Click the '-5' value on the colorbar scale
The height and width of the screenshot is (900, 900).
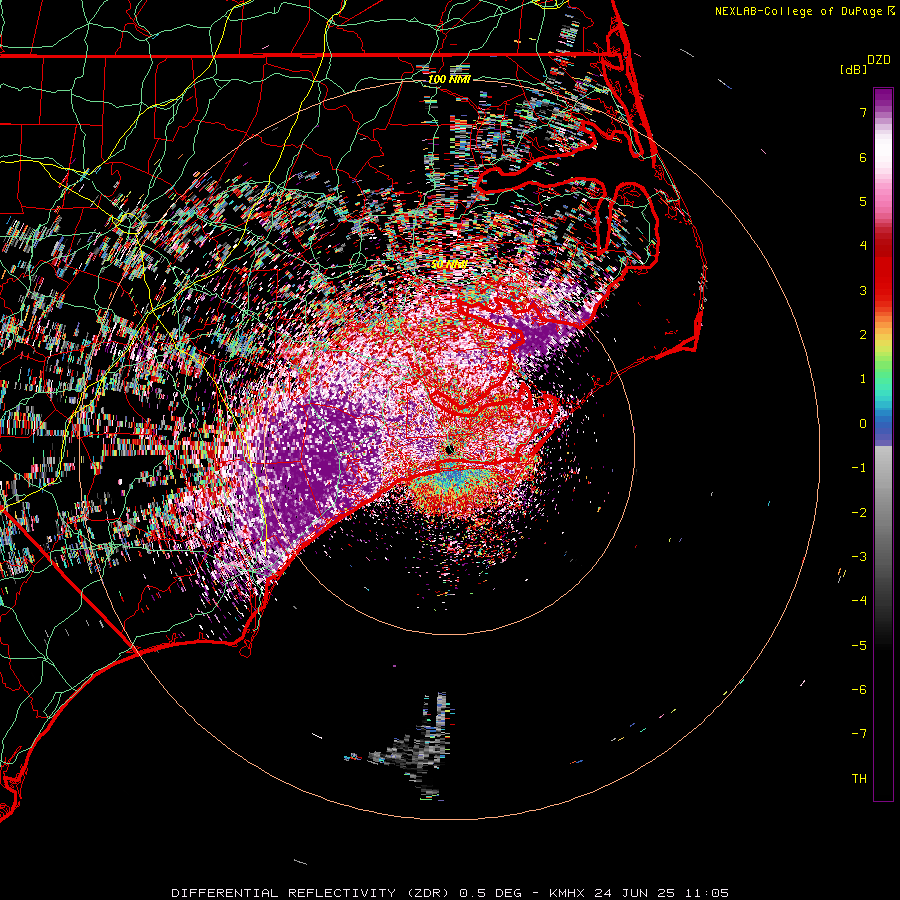[859, 646]
